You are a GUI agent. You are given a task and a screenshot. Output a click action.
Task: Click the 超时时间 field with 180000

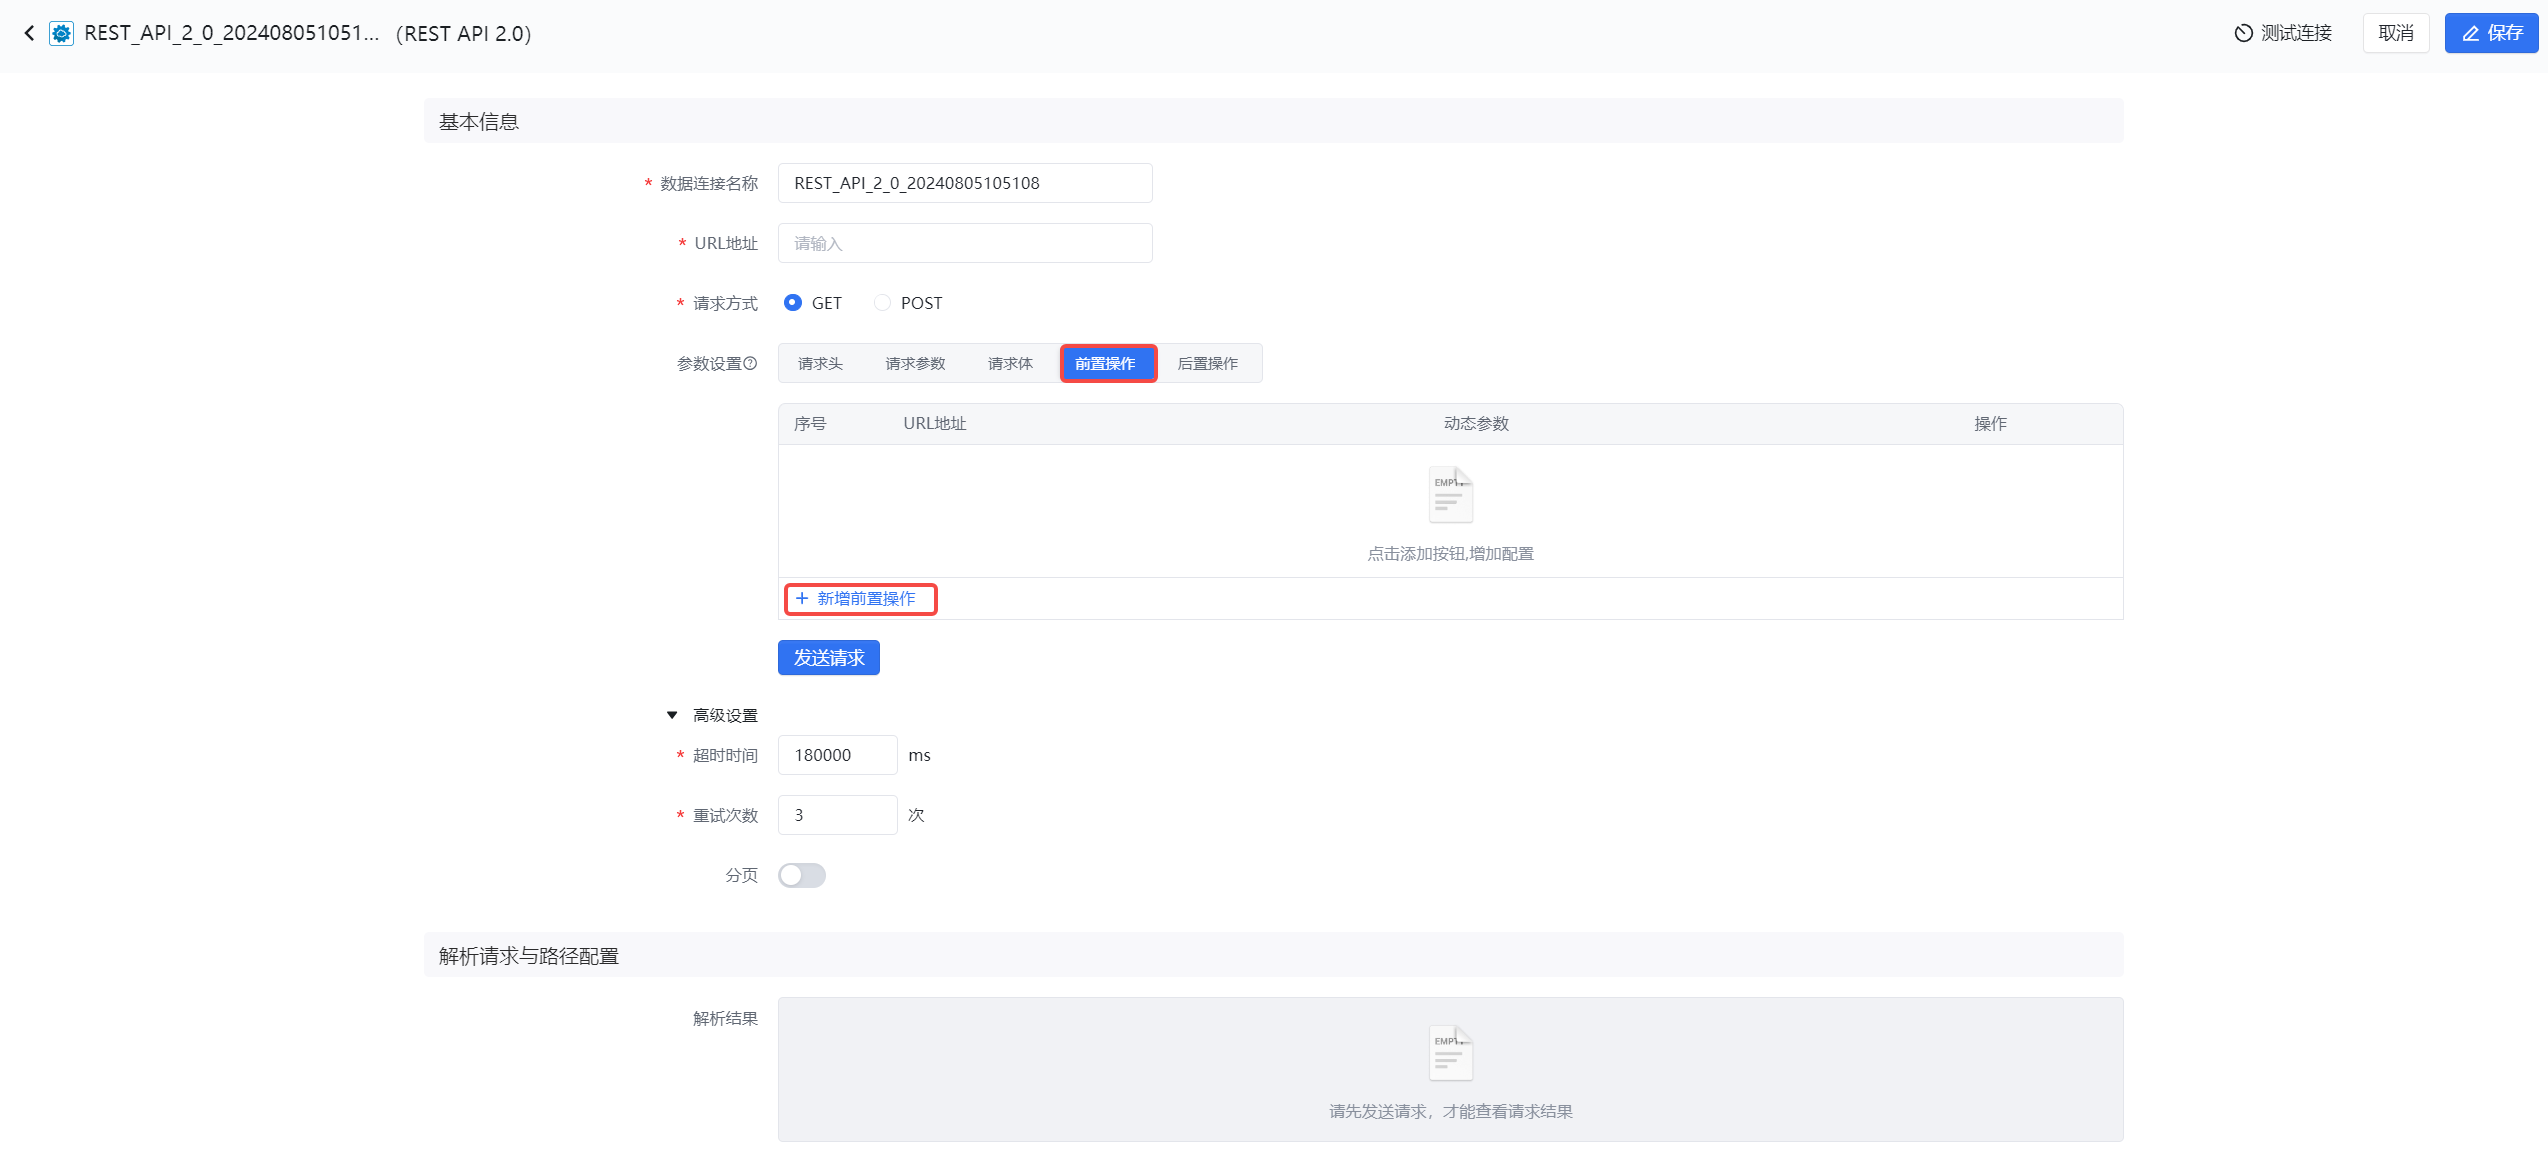point(837,755)
